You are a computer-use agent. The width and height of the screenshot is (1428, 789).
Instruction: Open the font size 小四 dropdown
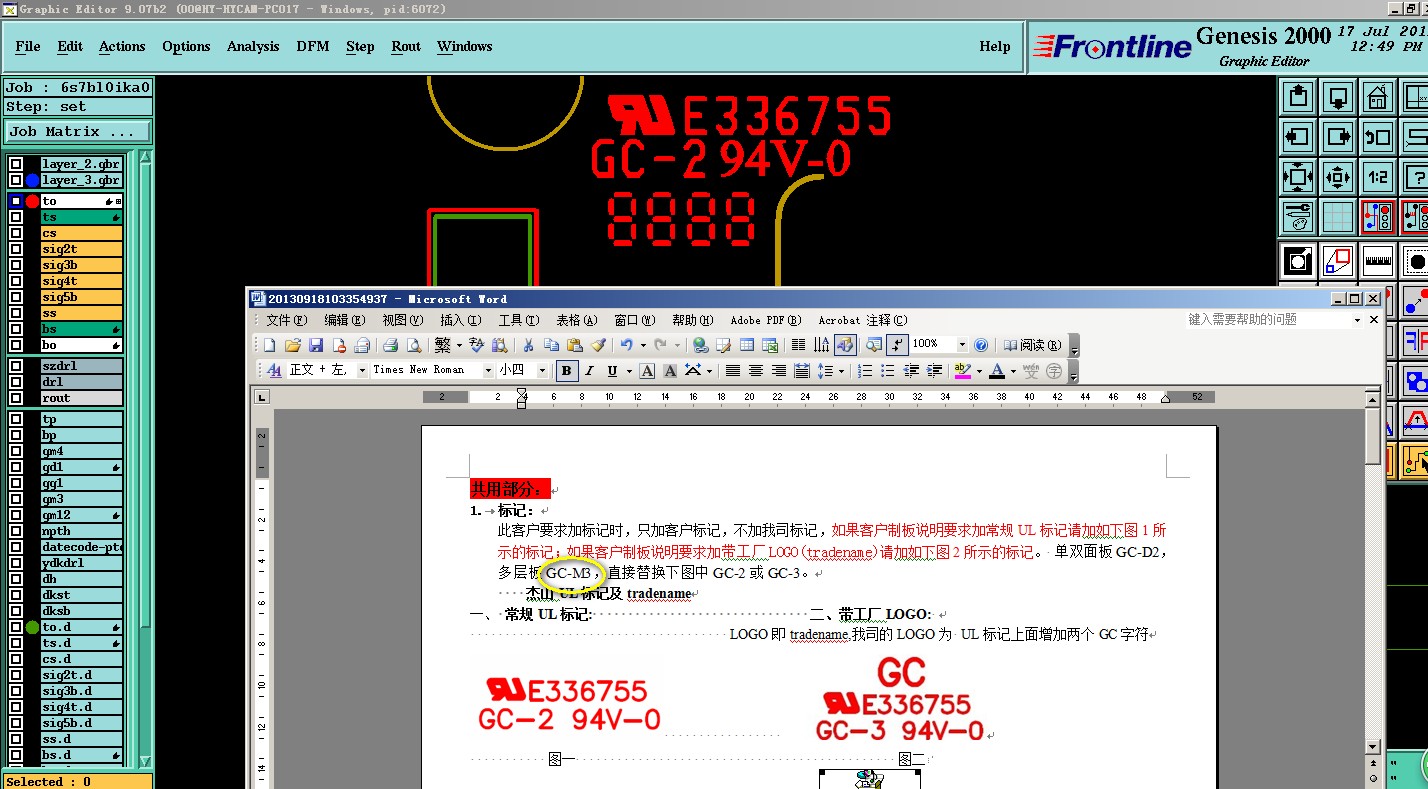coord(542,370)
